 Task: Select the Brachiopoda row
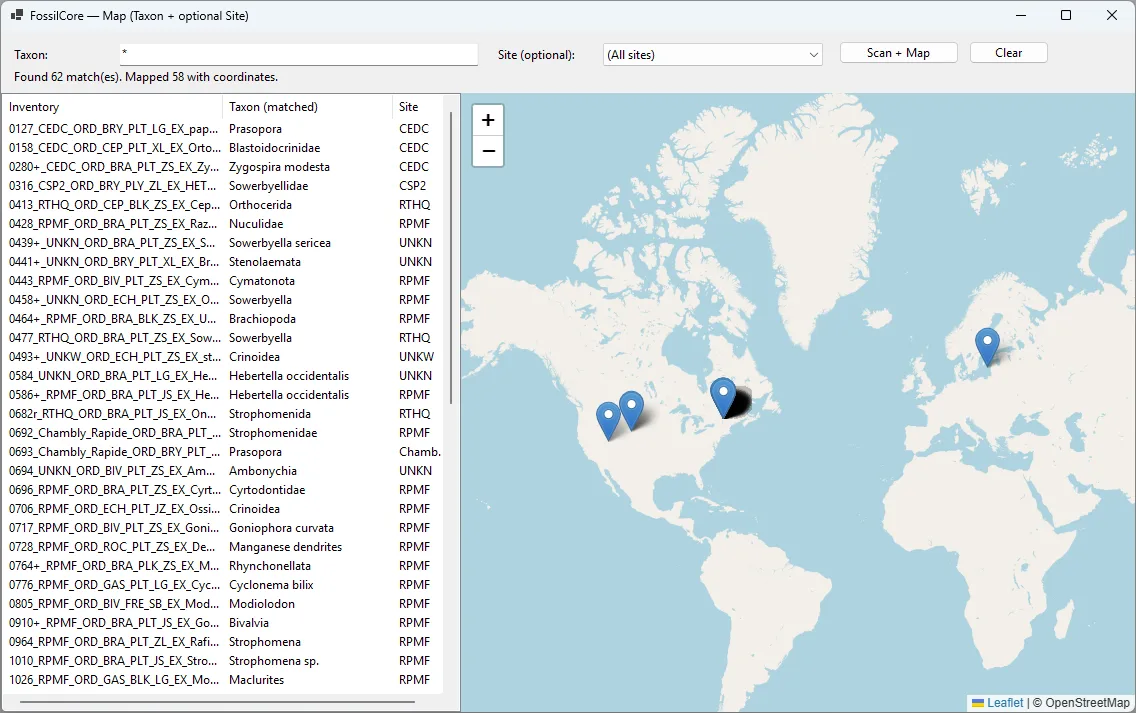point(223,319)
